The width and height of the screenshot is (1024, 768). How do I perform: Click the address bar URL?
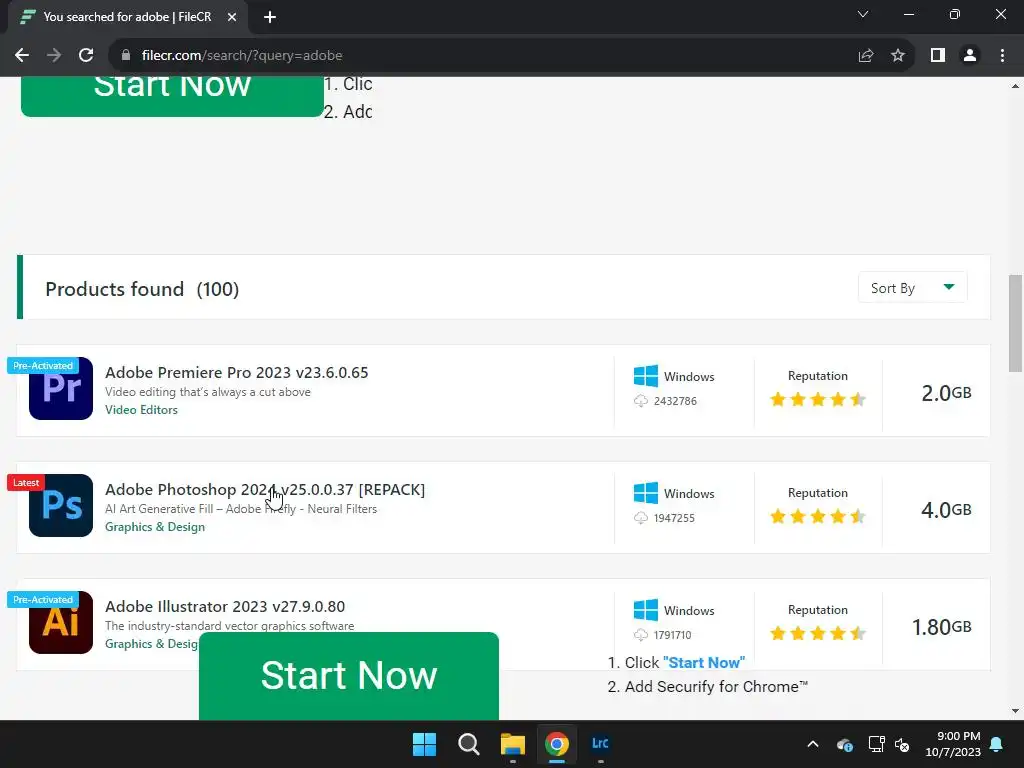coord(242,56)
